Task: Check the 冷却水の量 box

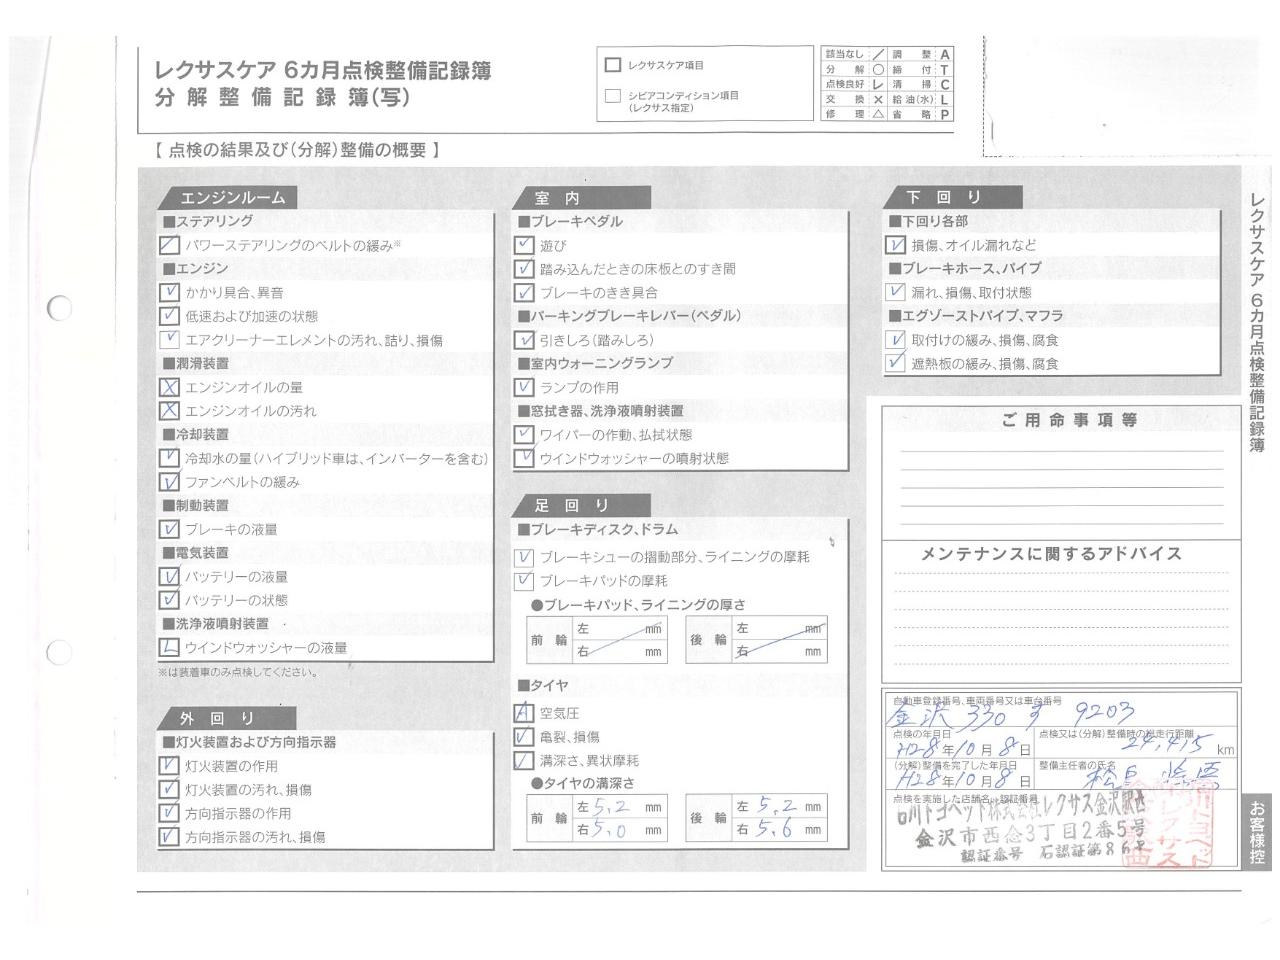Action: click(x=169, y=458)
